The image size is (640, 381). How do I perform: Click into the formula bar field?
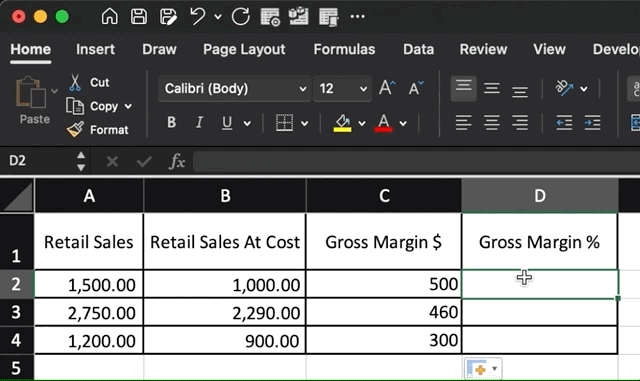tap(416, 161)
